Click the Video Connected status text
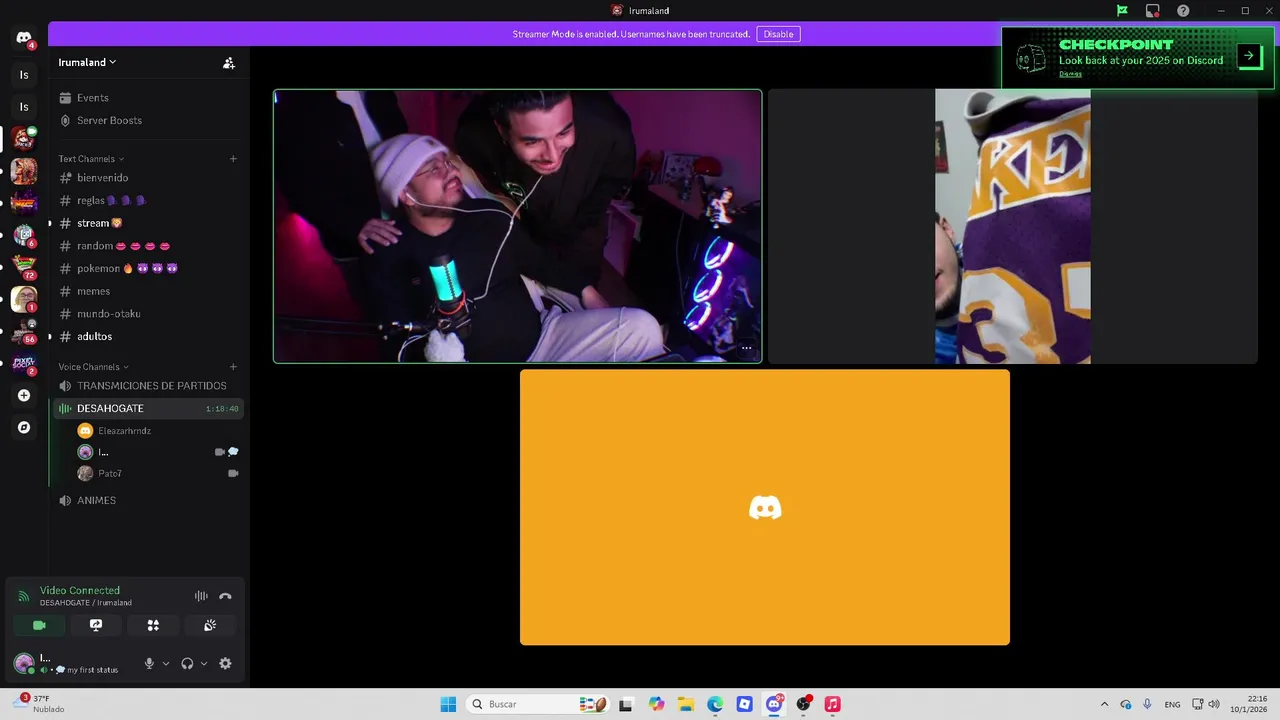 point(80,590)
